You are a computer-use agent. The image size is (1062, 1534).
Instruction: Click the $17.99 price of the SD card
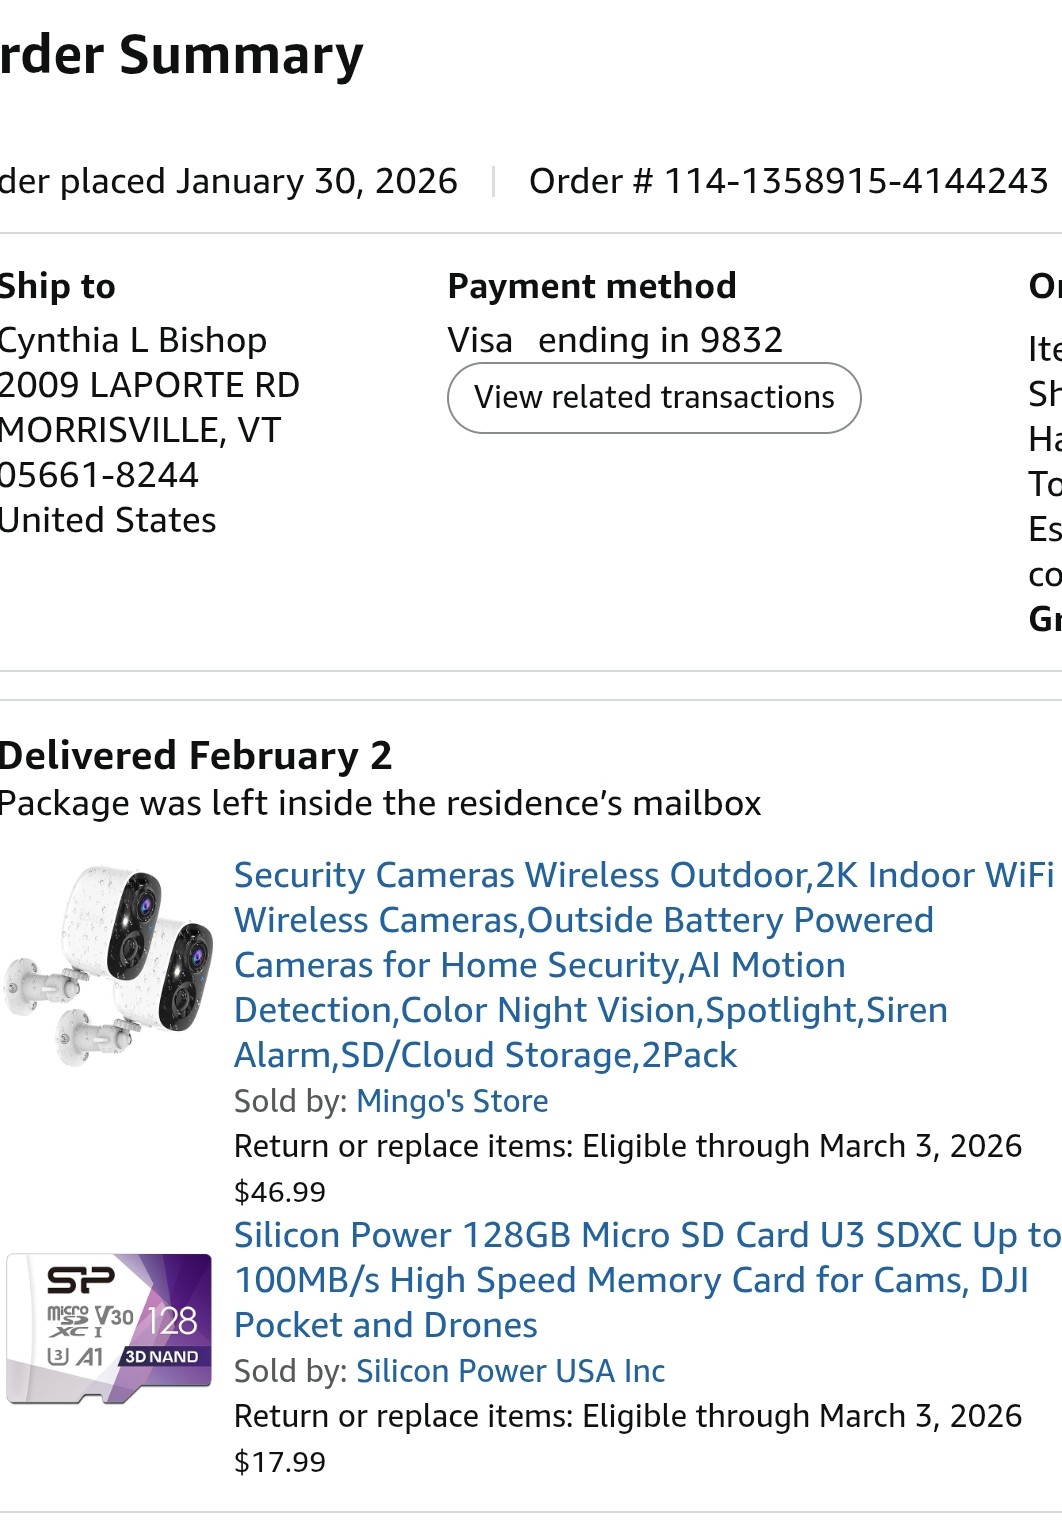pos(280,1462)
